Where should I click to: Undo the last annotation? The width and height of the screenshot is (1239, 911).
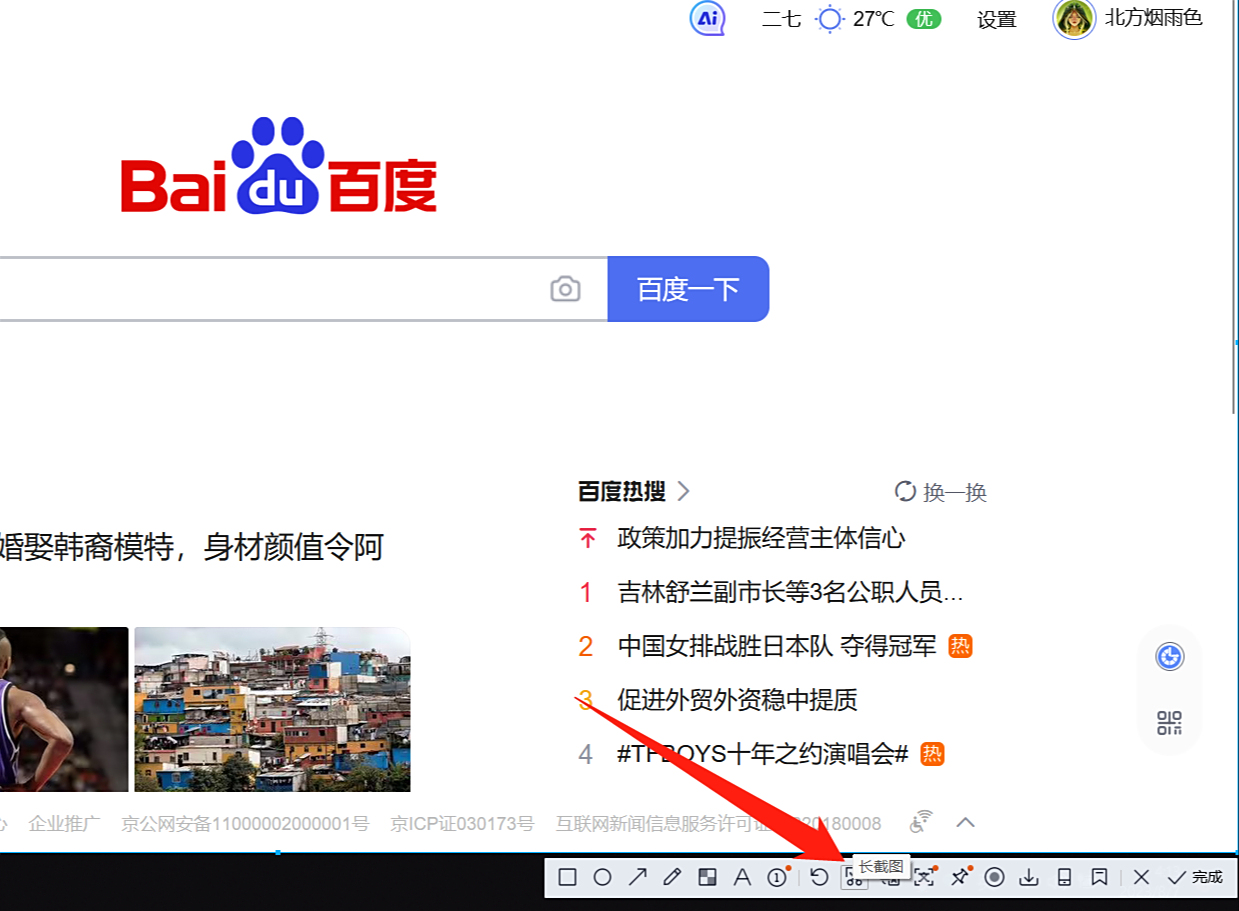click(819, 877)
